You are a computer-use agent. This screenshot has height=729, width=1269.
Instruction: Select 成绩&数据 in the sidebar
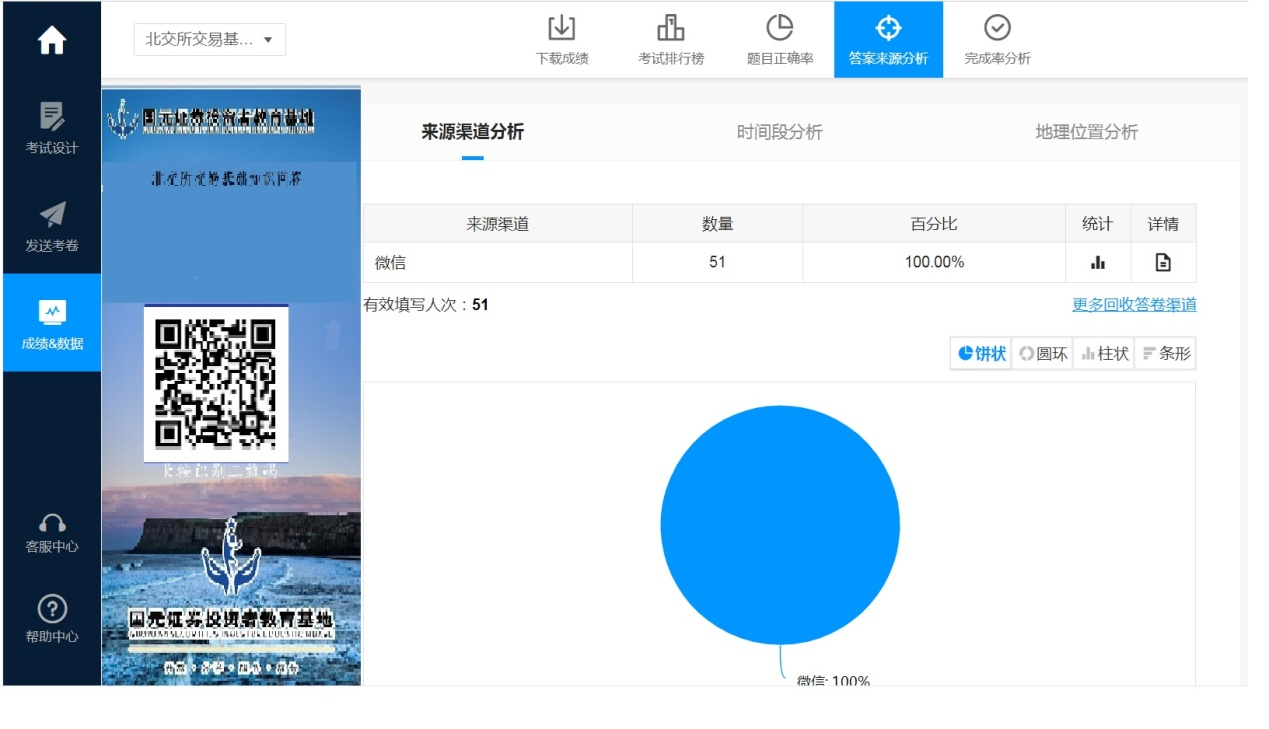click(52, 323)
